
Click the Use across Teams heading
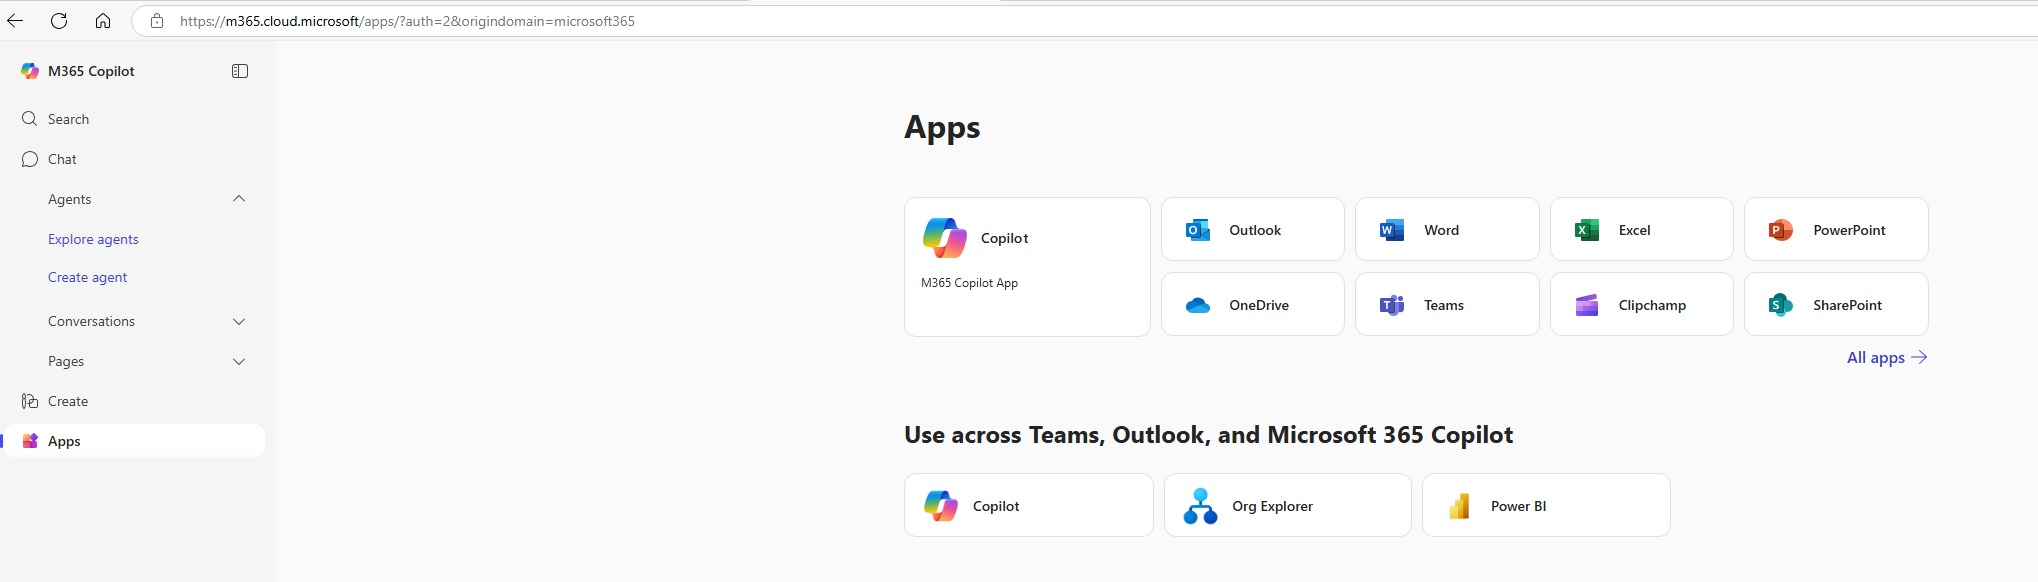point(1208,435)
